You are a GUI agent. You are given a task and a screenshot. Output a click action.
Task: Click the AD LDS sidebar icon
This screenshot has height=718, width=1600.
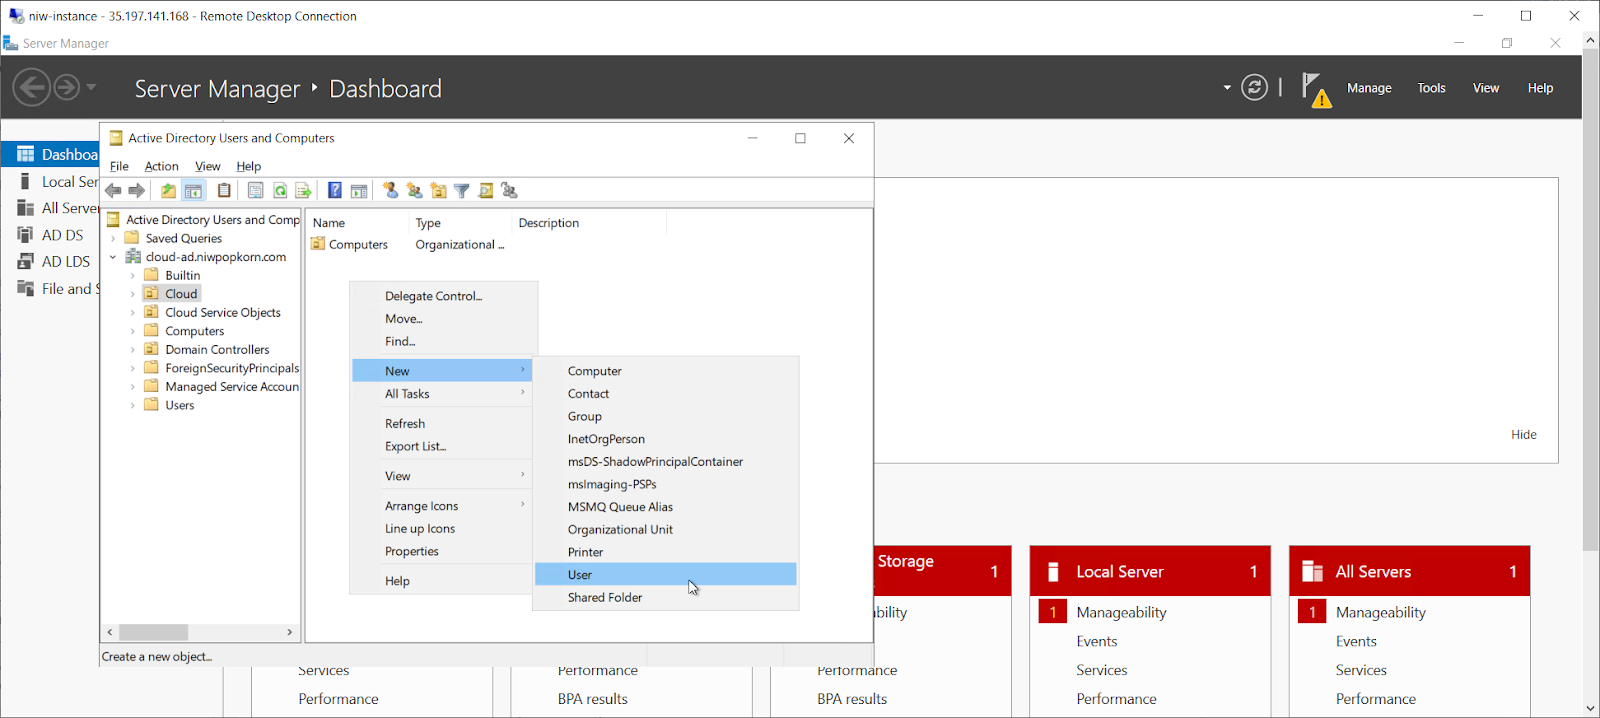click(25, 261)
